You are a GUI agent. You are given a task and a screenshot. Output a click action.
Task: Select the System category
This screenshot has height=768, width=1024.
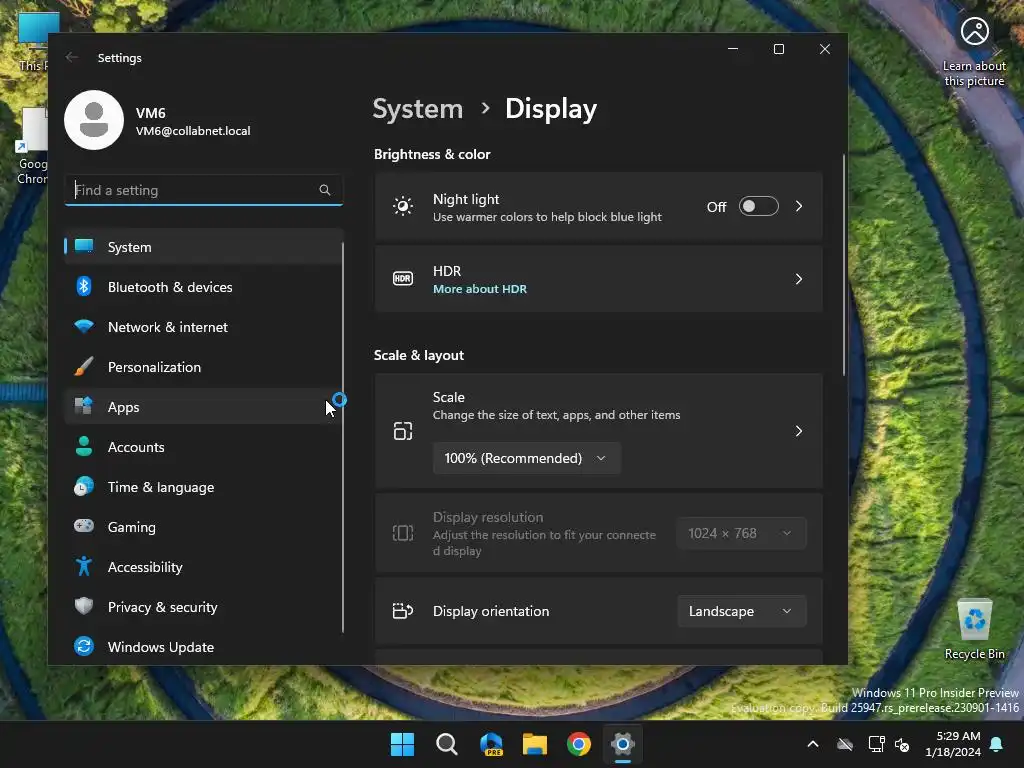[203, 247]
